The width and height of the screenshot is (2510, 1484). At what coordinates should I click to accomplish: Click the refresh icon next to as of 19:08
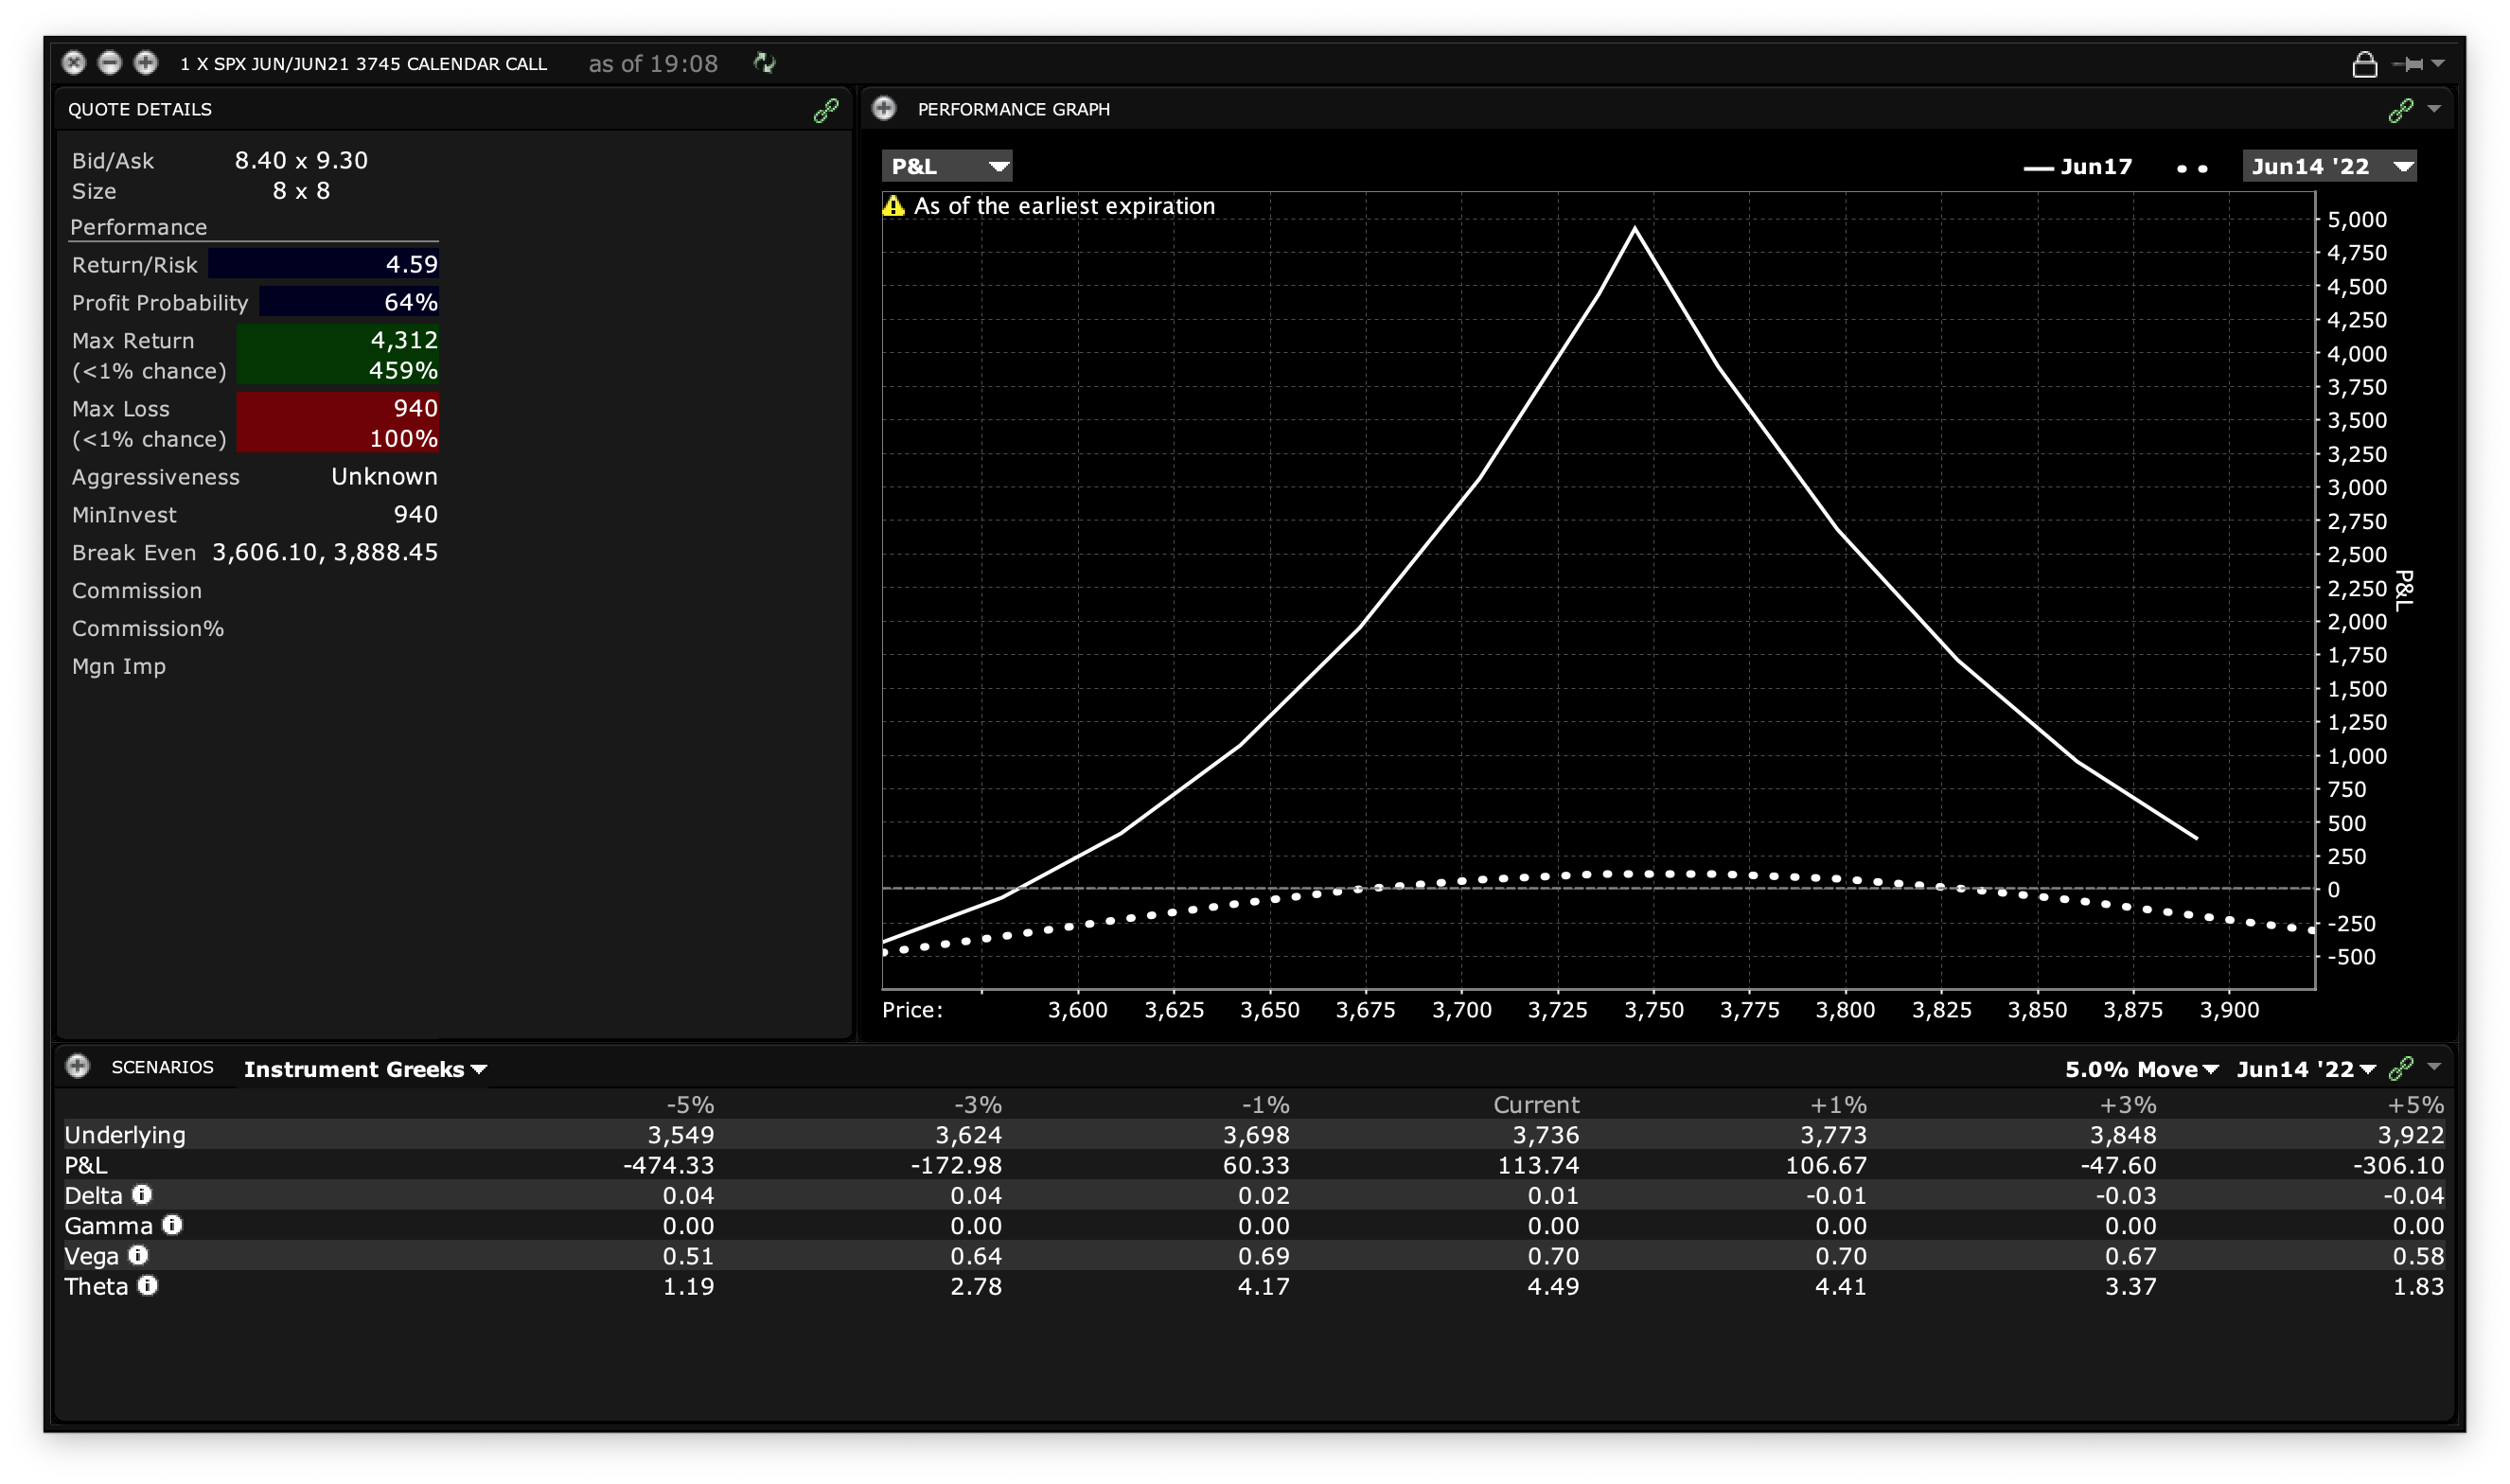click(x=764, y=63)
